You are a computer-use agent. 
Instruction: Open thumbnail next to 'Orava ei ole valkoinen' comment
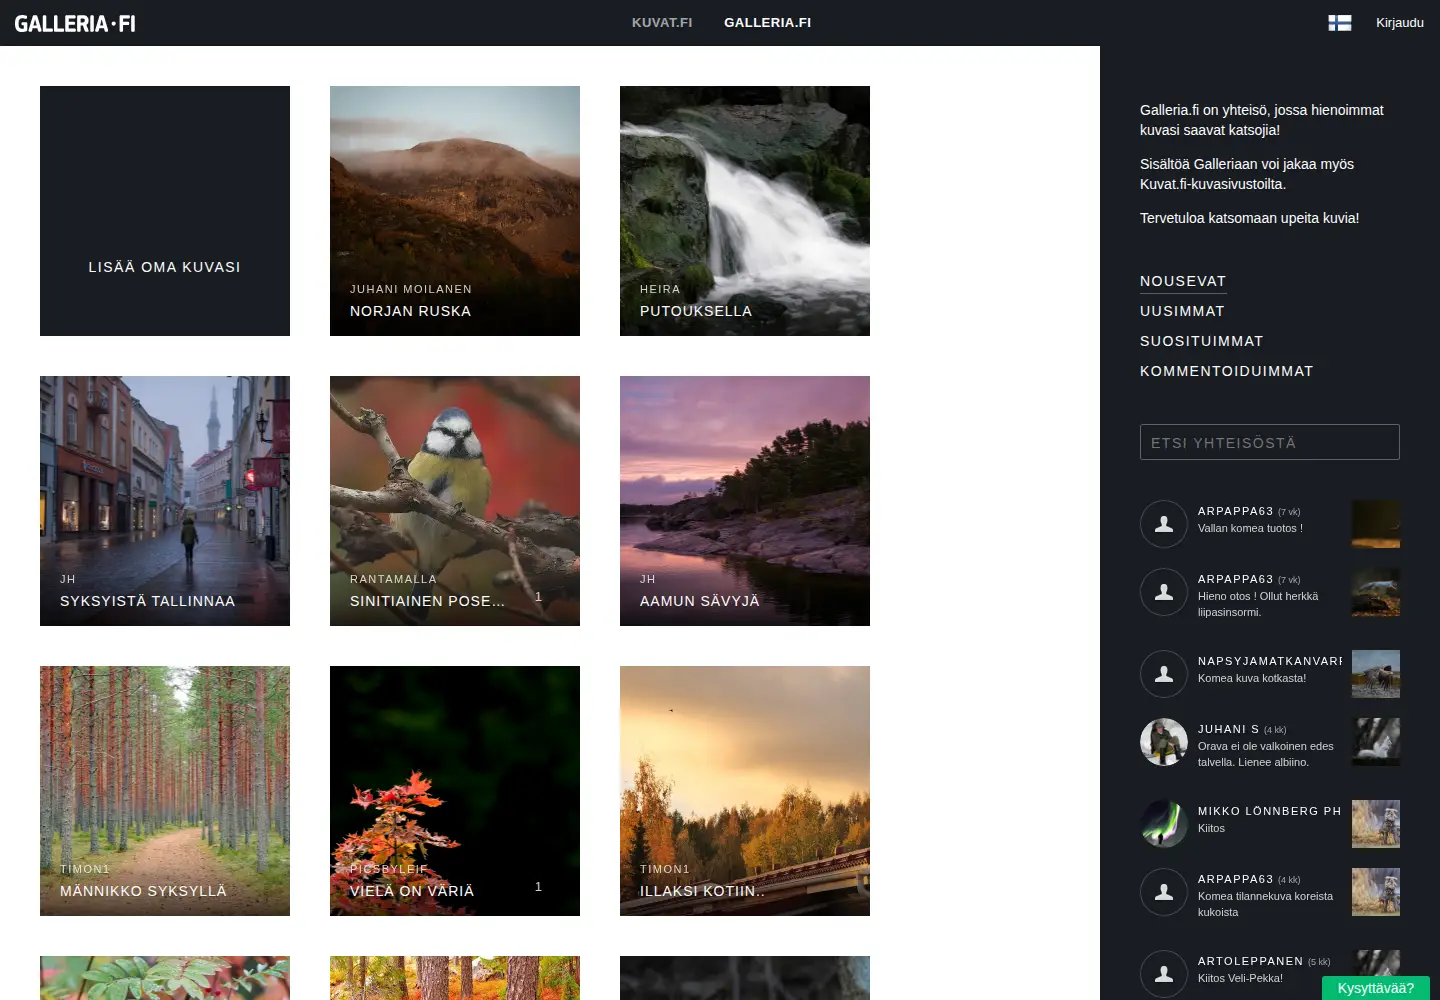click(x=1376, y=742)
